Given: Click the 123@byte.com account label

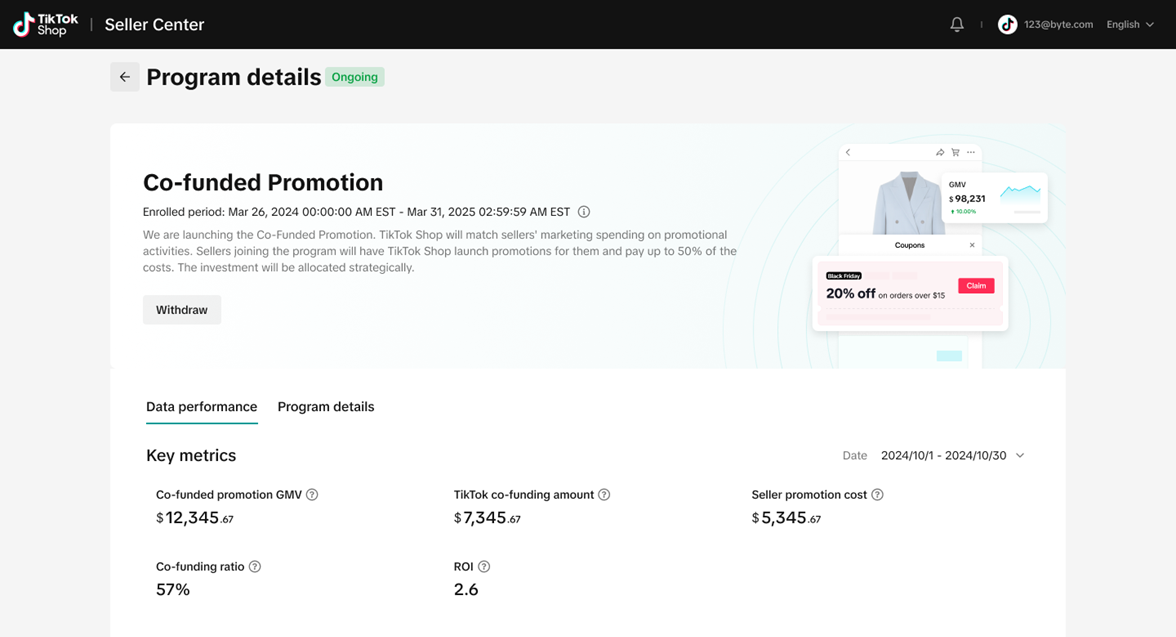Looking at the screenshot, I should coord(1058,24).
